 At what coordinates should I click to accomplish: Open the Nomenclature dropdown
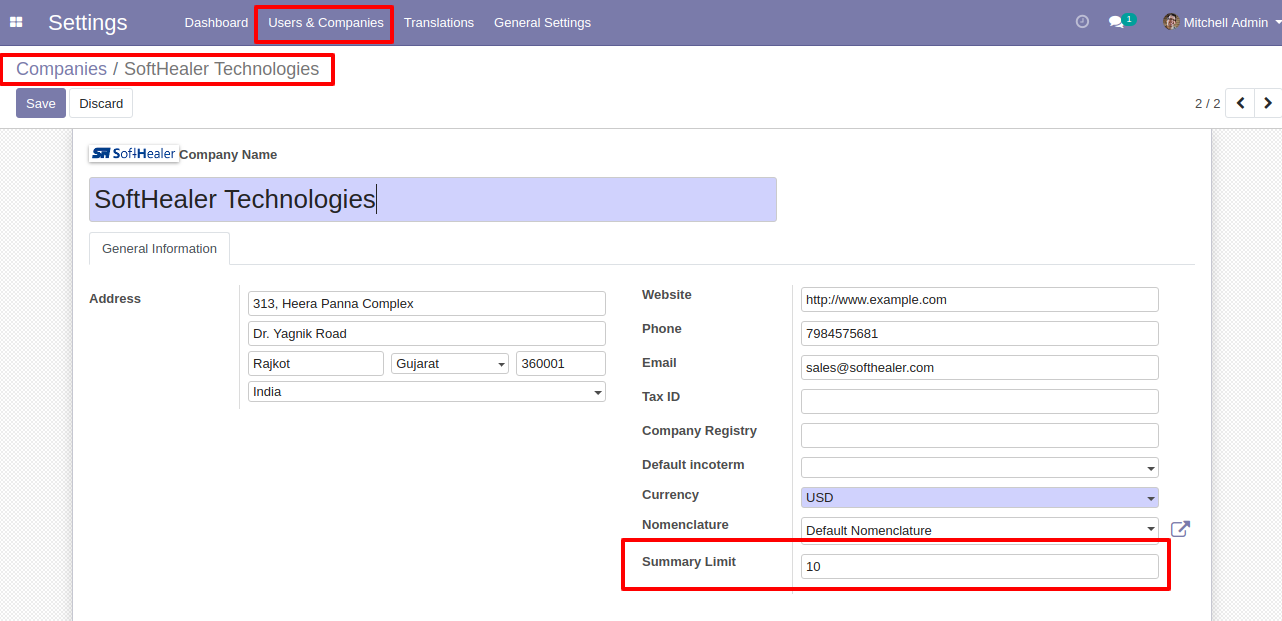tap(980, 530)
